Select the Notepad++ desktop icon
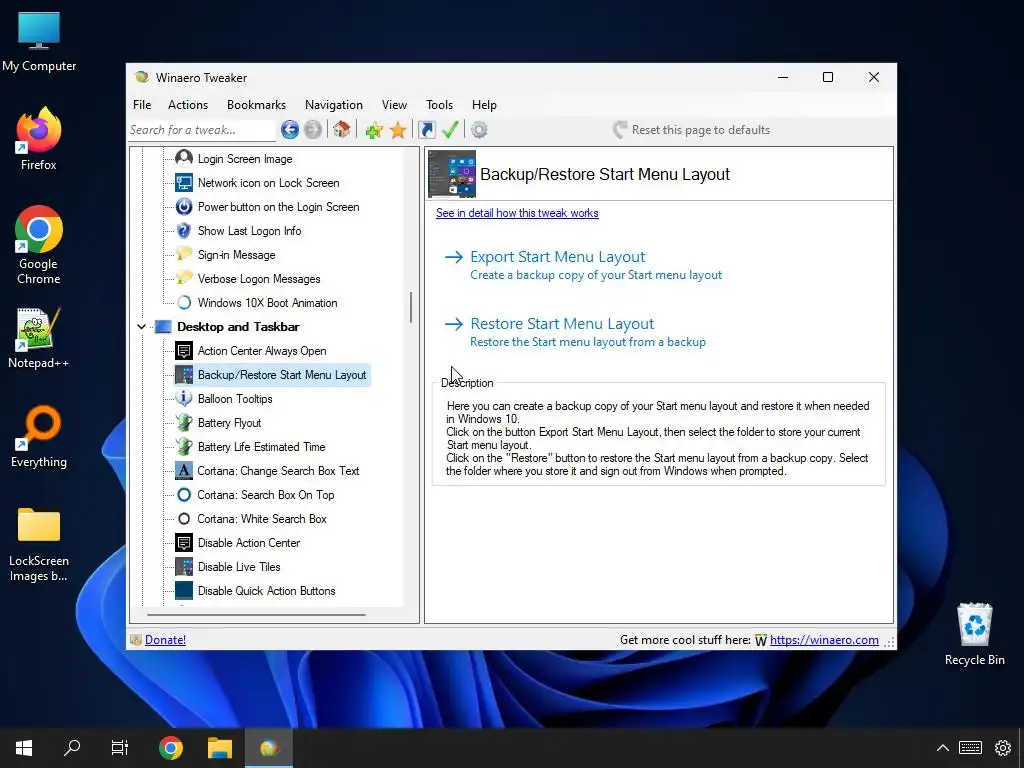 tap(39, 328)
